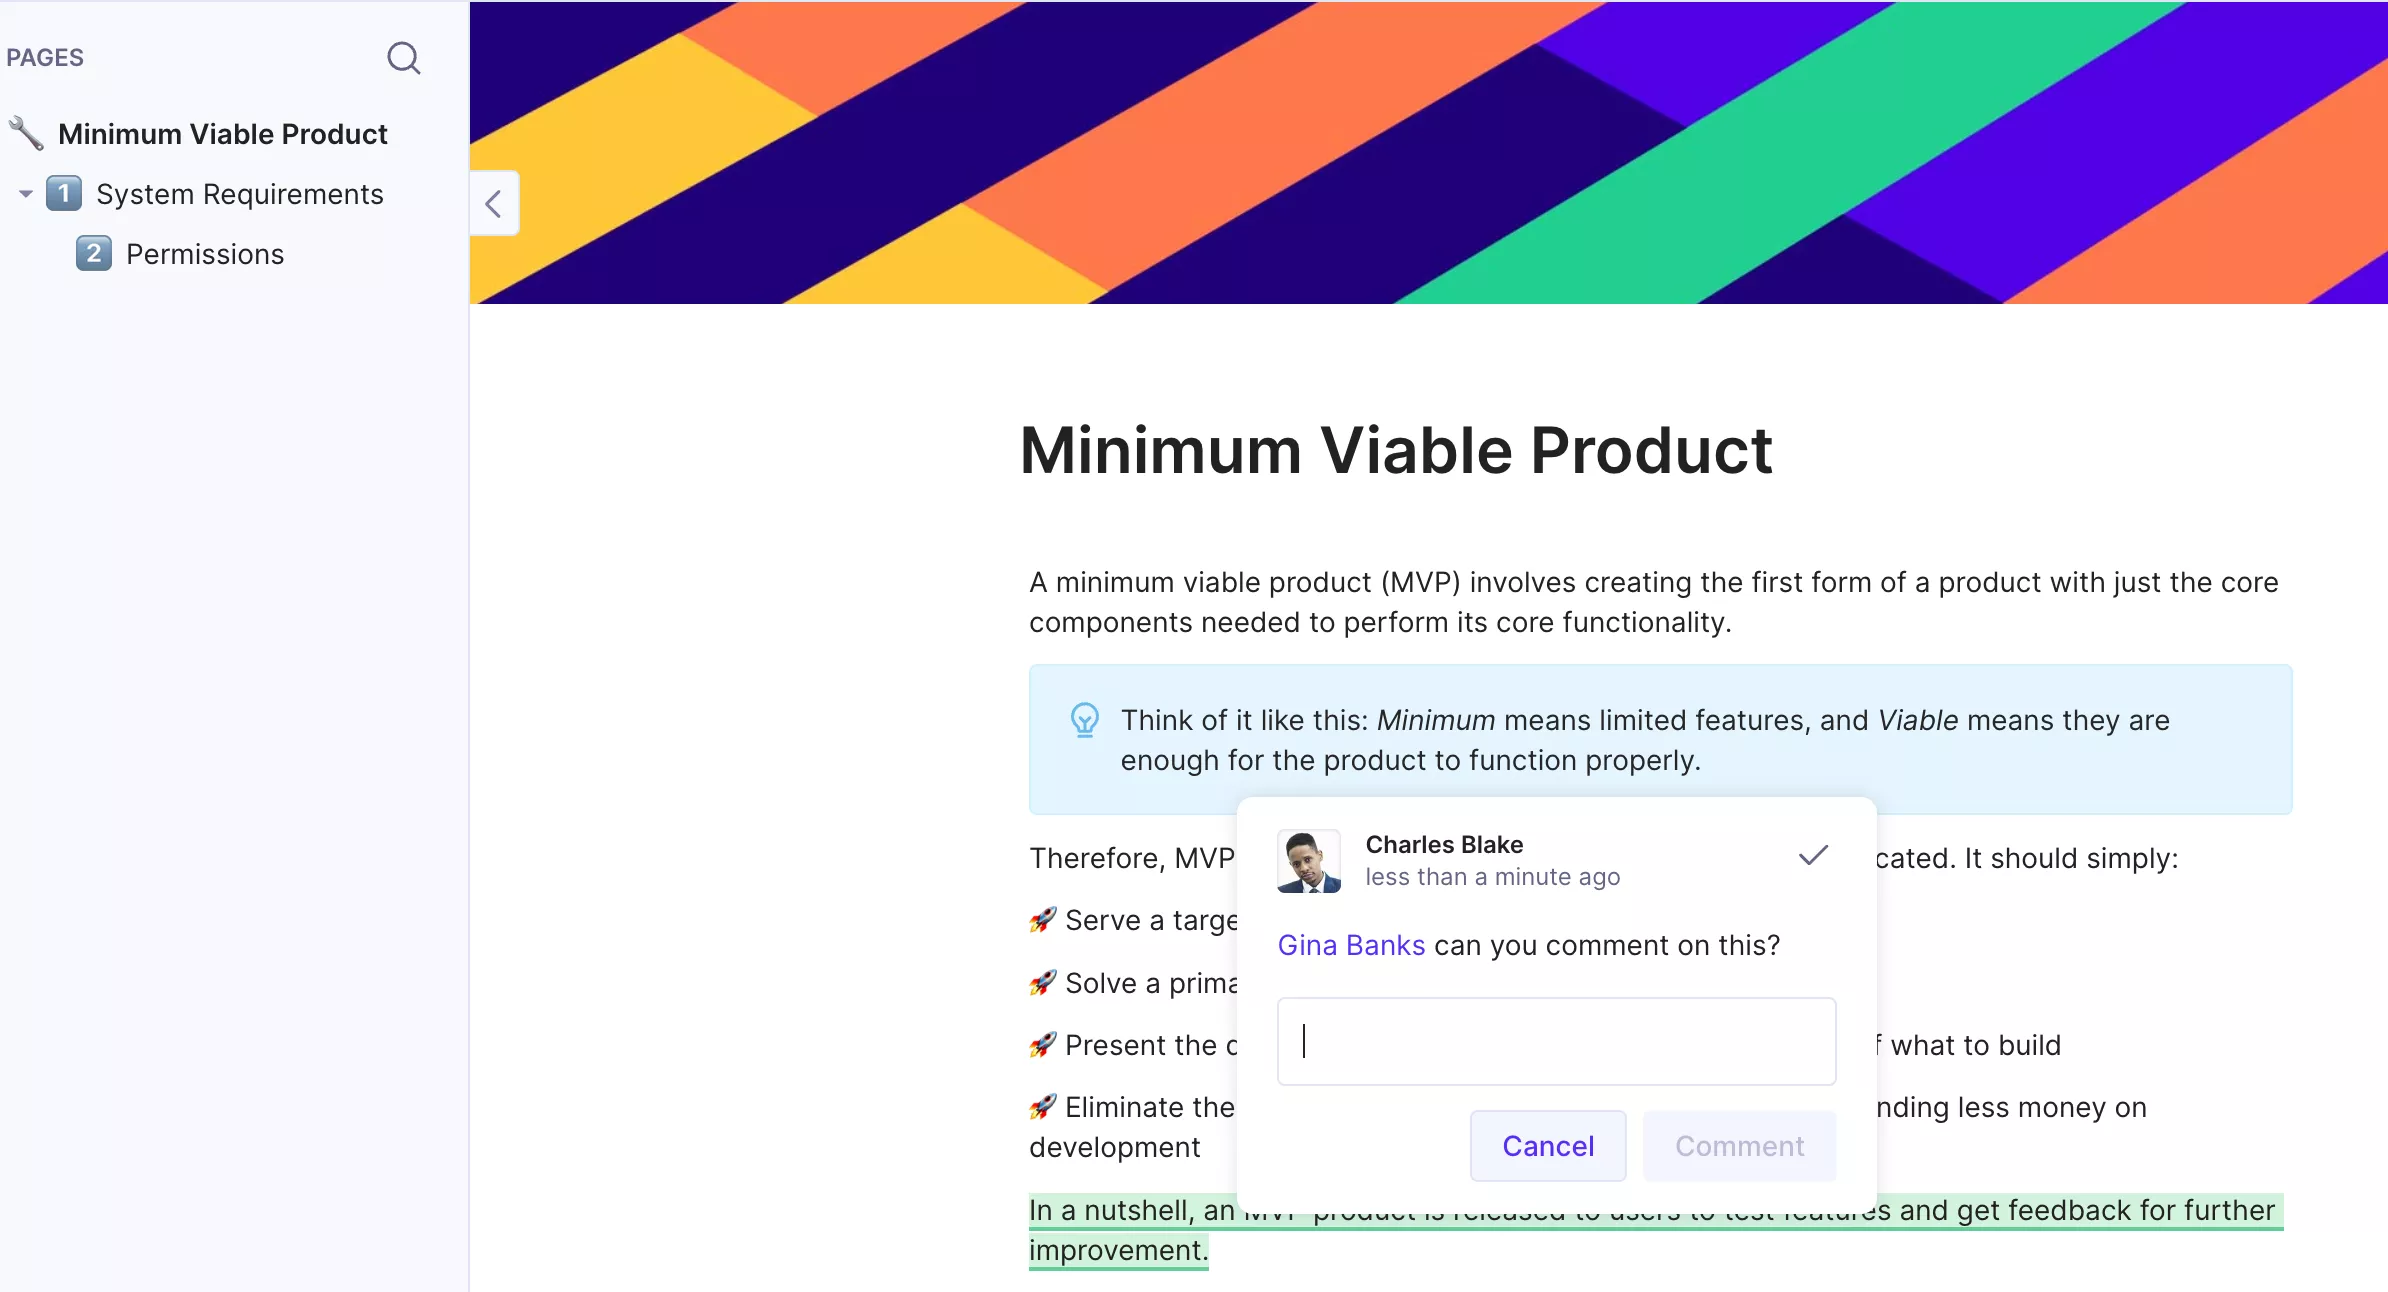The width and height of the screenshot is (2388, 1292).
Task: Open the Permissions subpage
Action: coord(205,254)
